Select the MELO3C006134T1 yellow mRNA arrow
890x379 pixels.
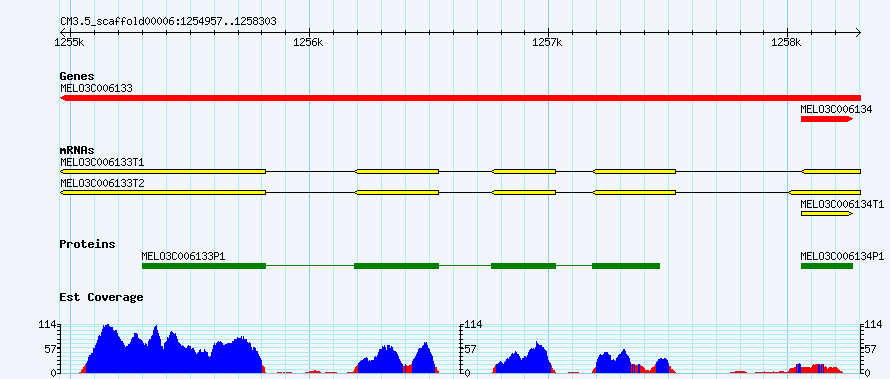(826, 214)
